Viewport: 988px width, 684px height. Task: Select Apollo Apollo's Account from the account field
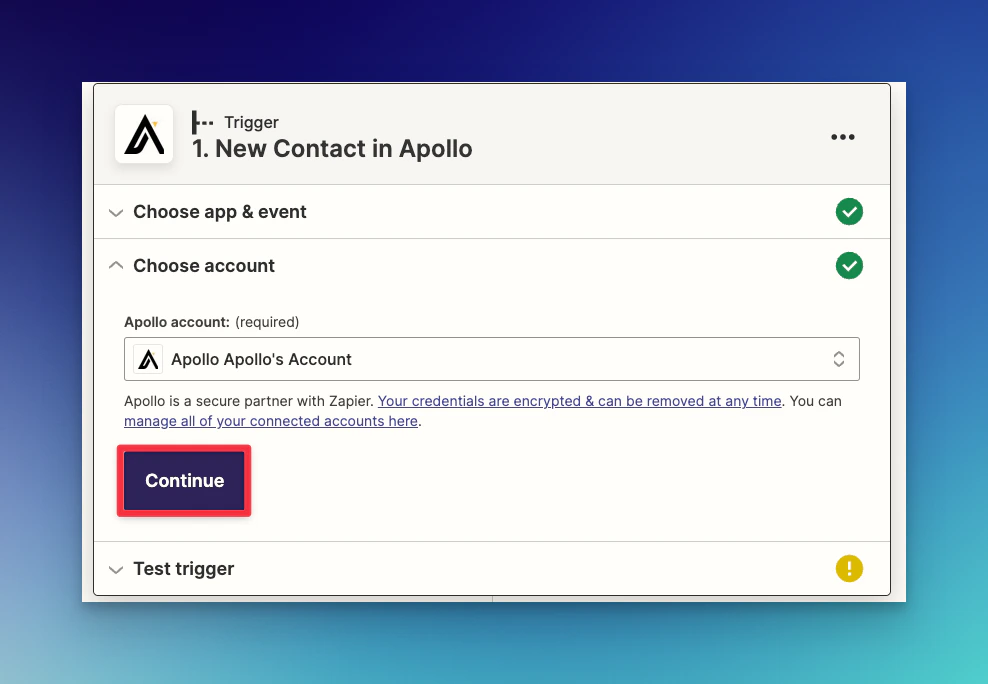[x=258, y=358]
